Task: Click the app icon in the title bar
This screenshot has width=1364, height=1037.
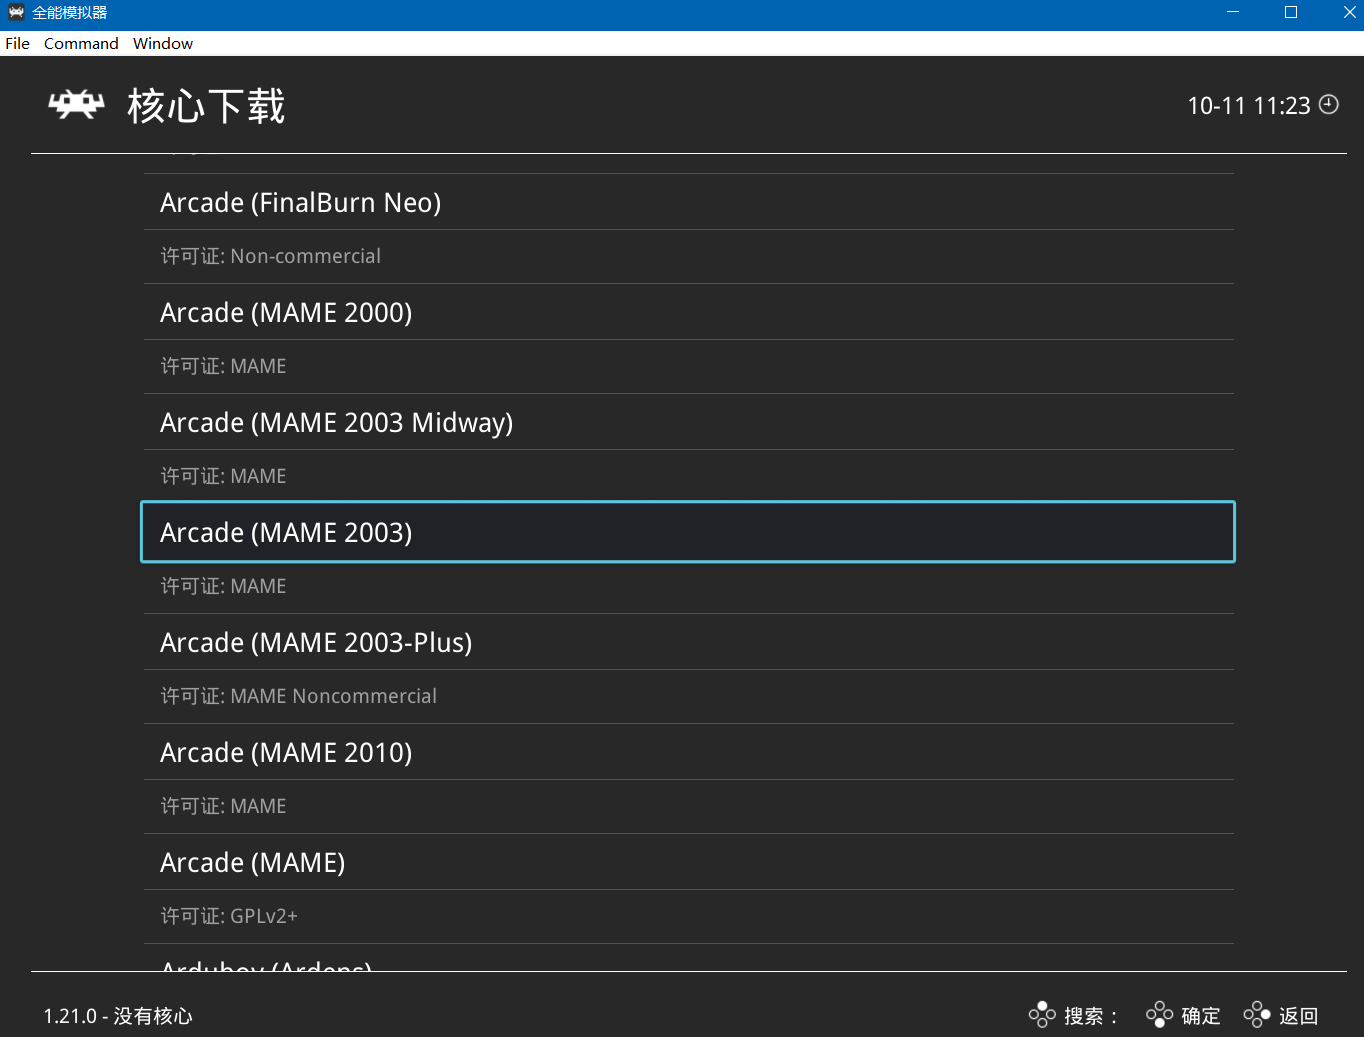Action: [x=16, y=13]
